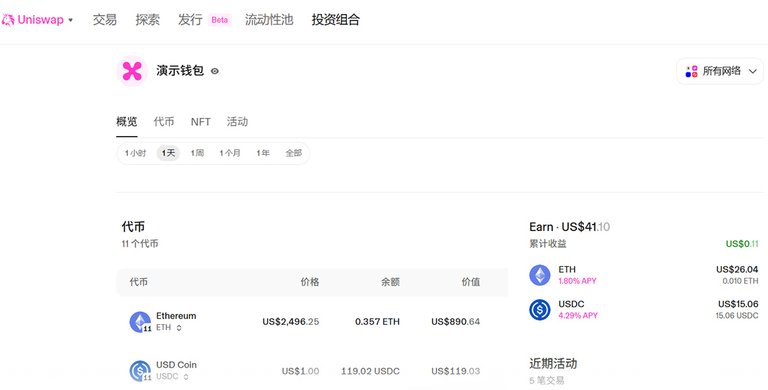
Task: Click the USDC icon in Earn panel
Action: point(540,310)
